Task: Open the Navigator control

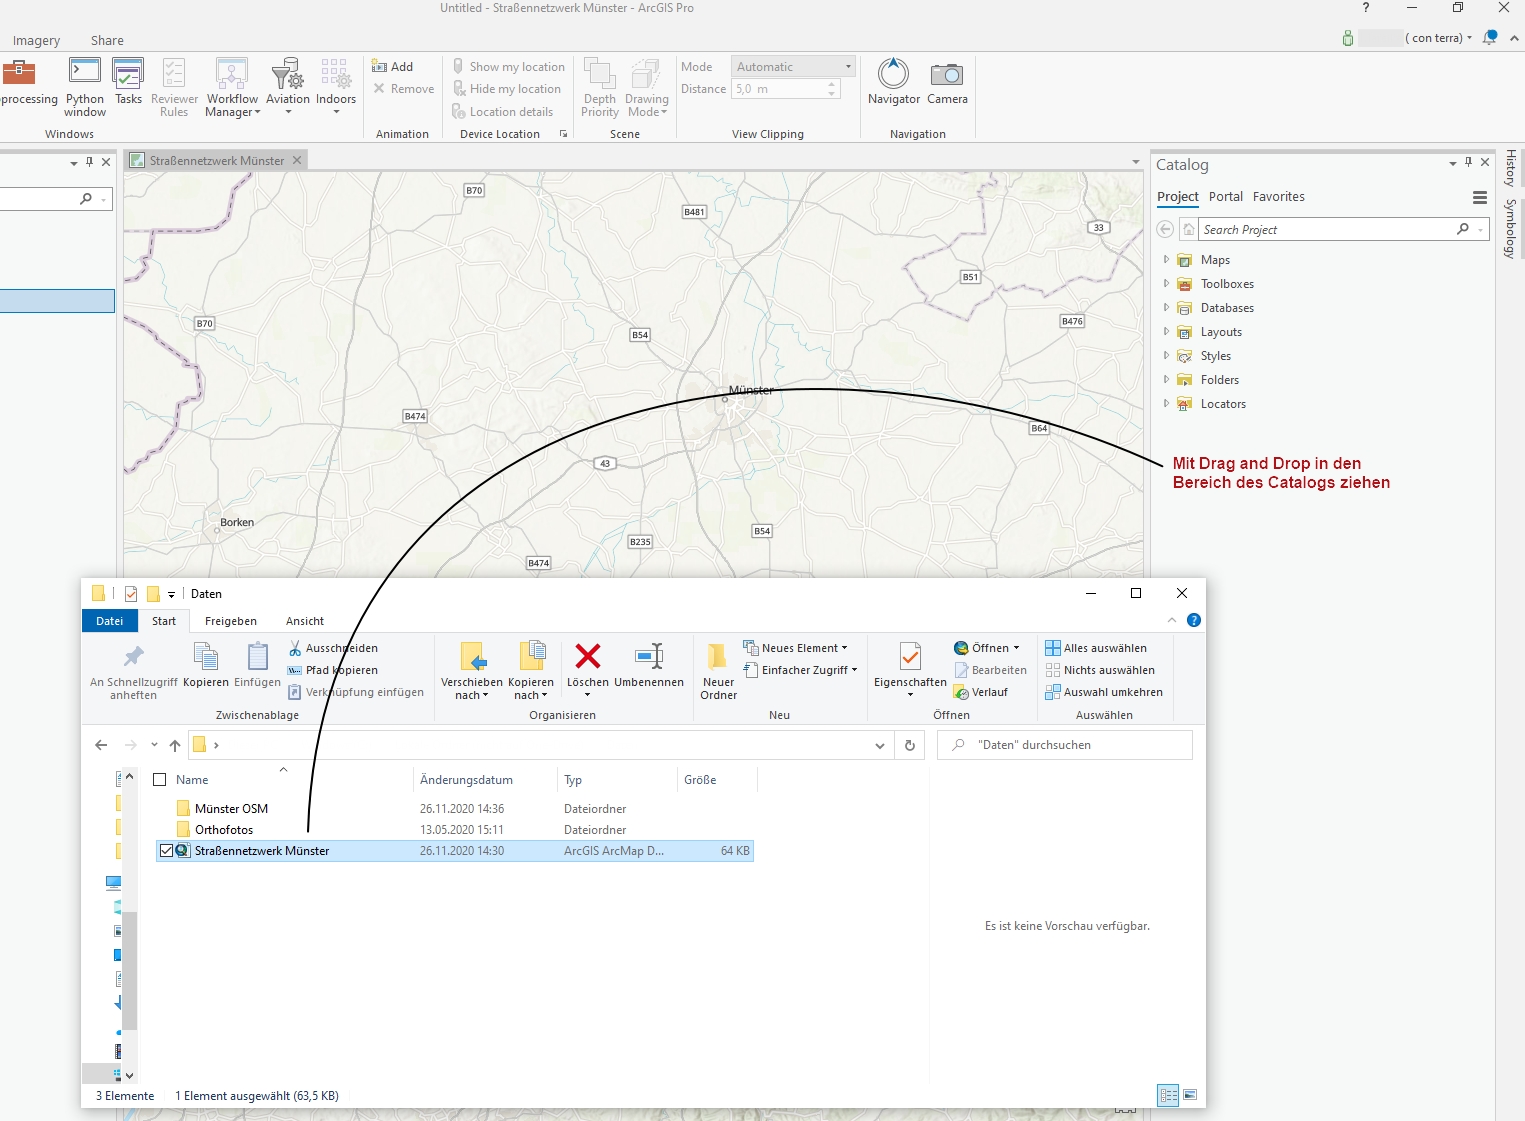Action: click(x=894, y=81)
